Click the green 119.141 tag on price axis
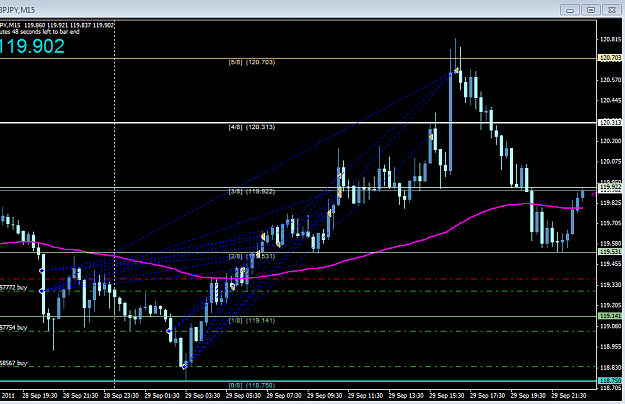The width and height of the screenshot is (625, 404). [610, 316]
